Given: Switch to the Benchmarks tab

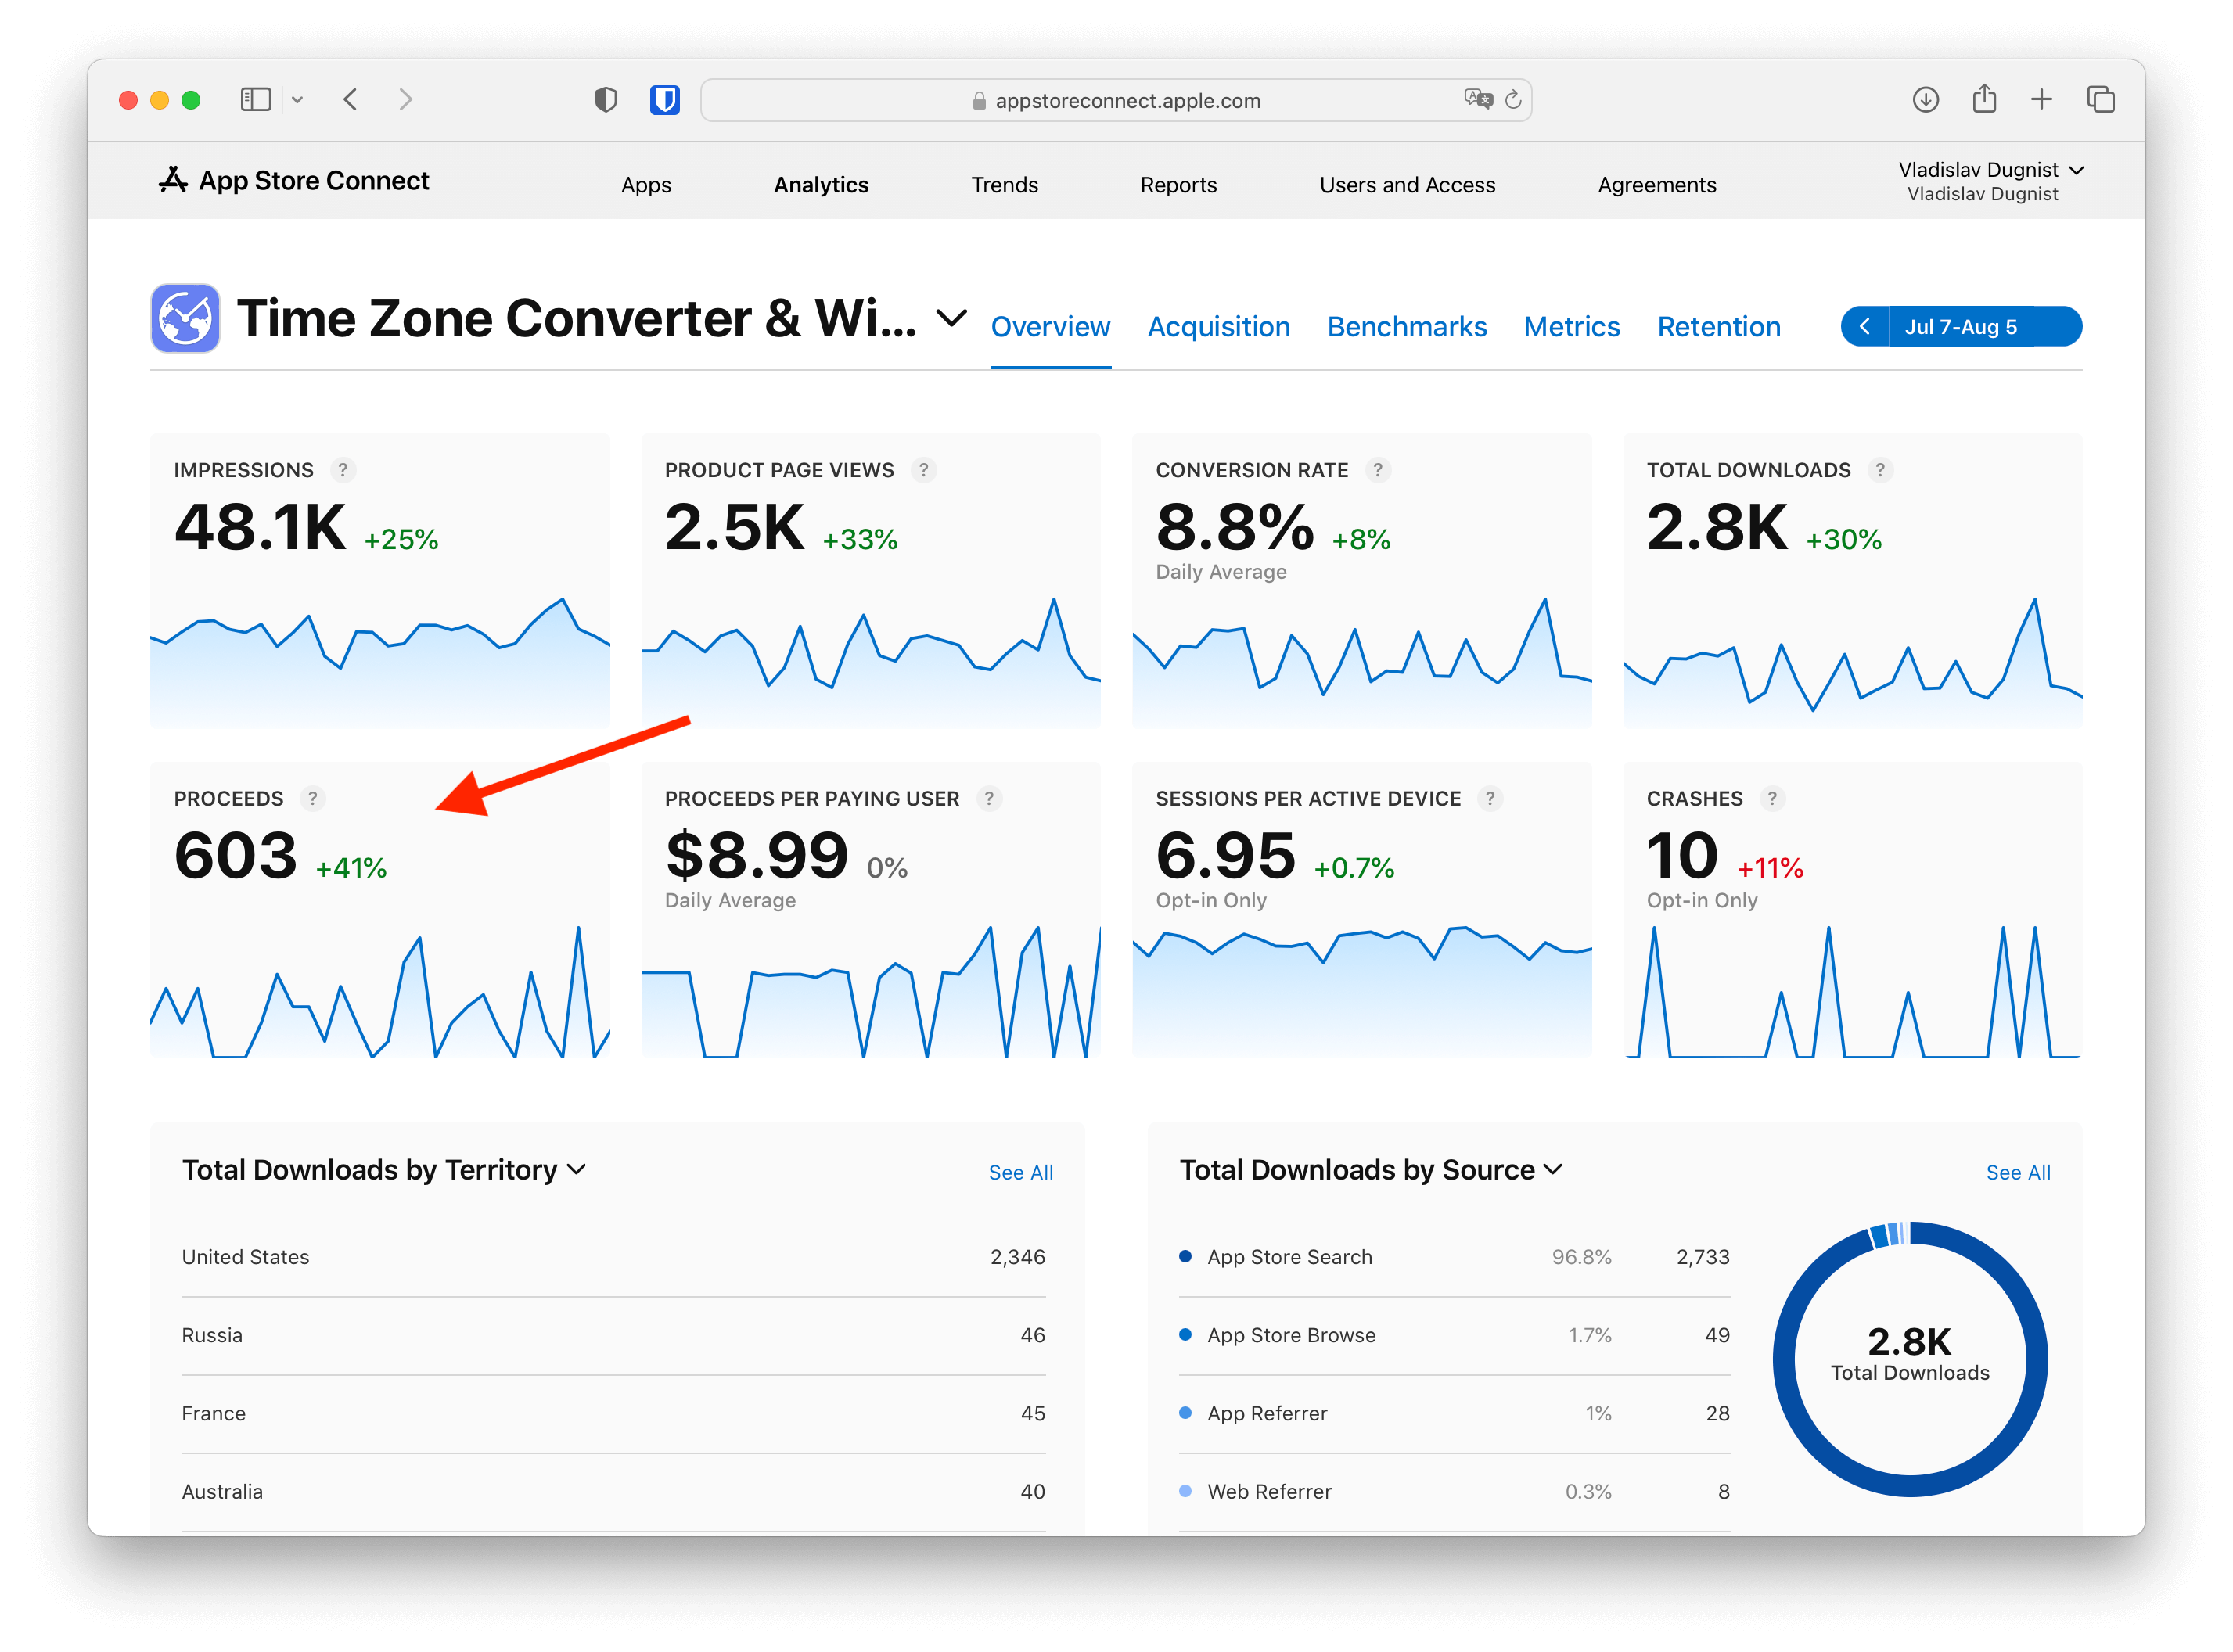Looking at the screenshot, I should (x=1406, y=327).
